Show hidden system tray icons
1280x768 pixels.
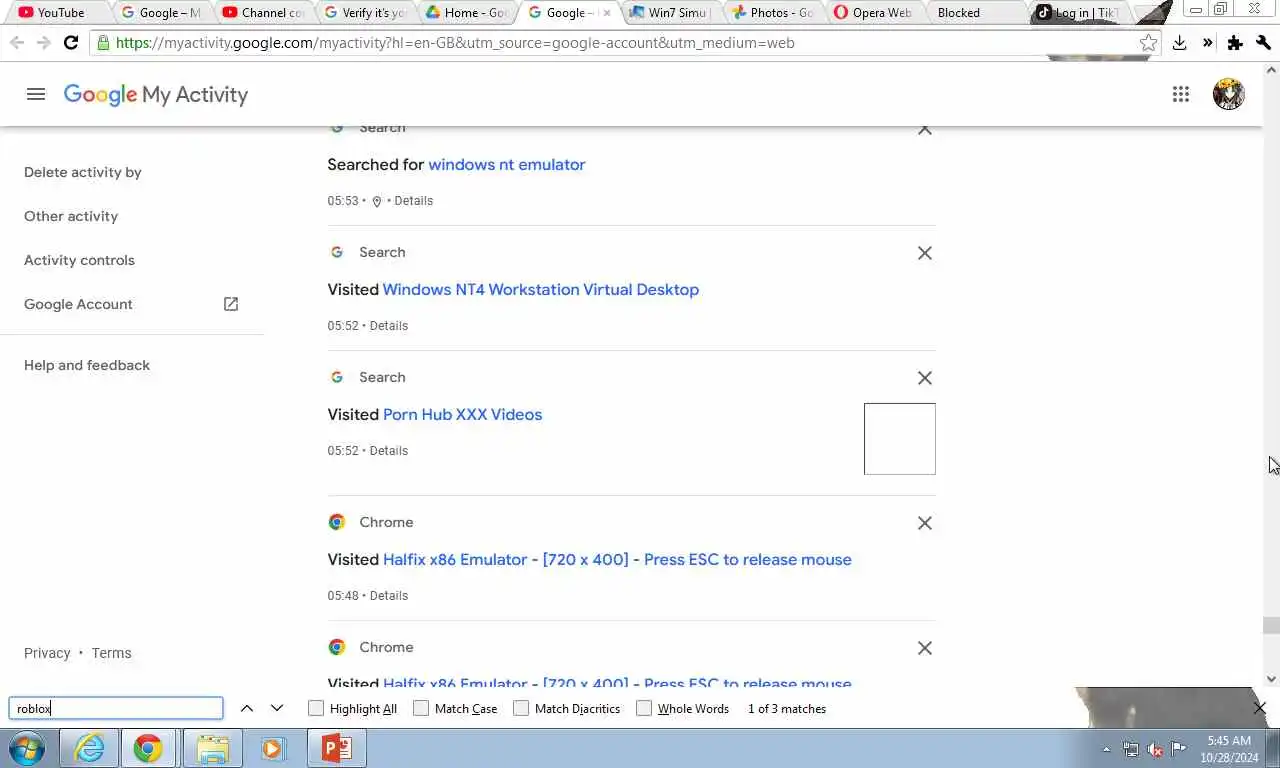1106,749
